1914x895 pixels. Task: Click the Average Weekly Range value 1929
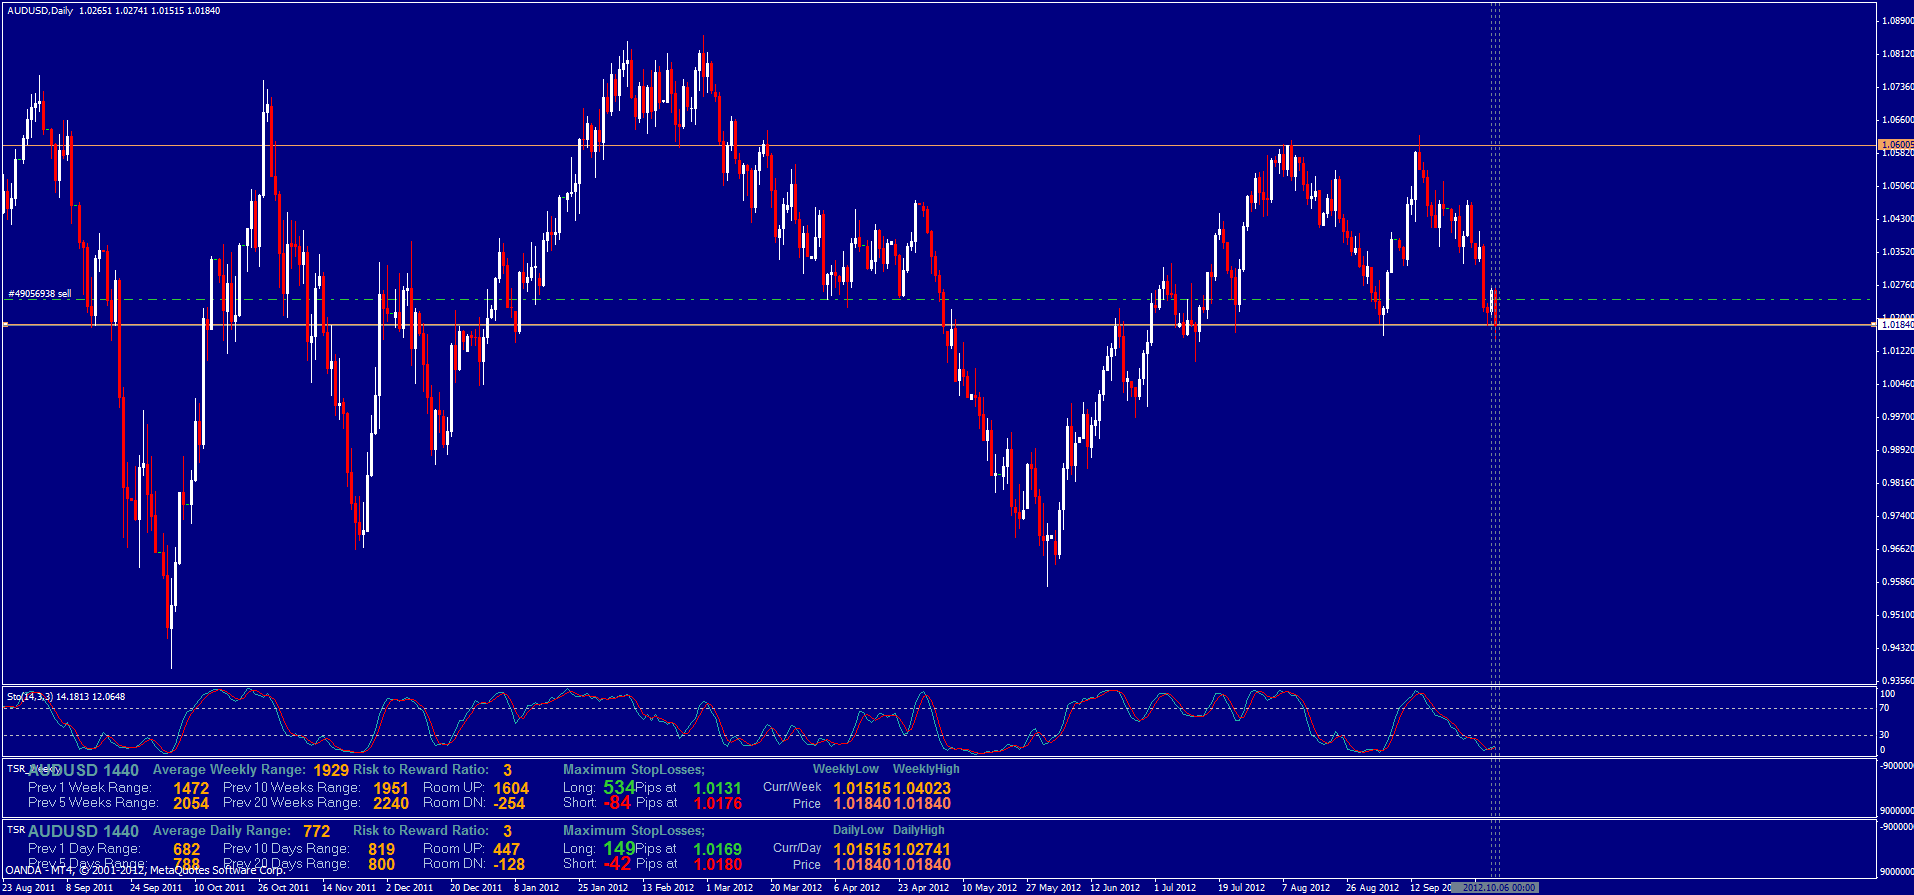pyautogui.click(x=331, y=770)
